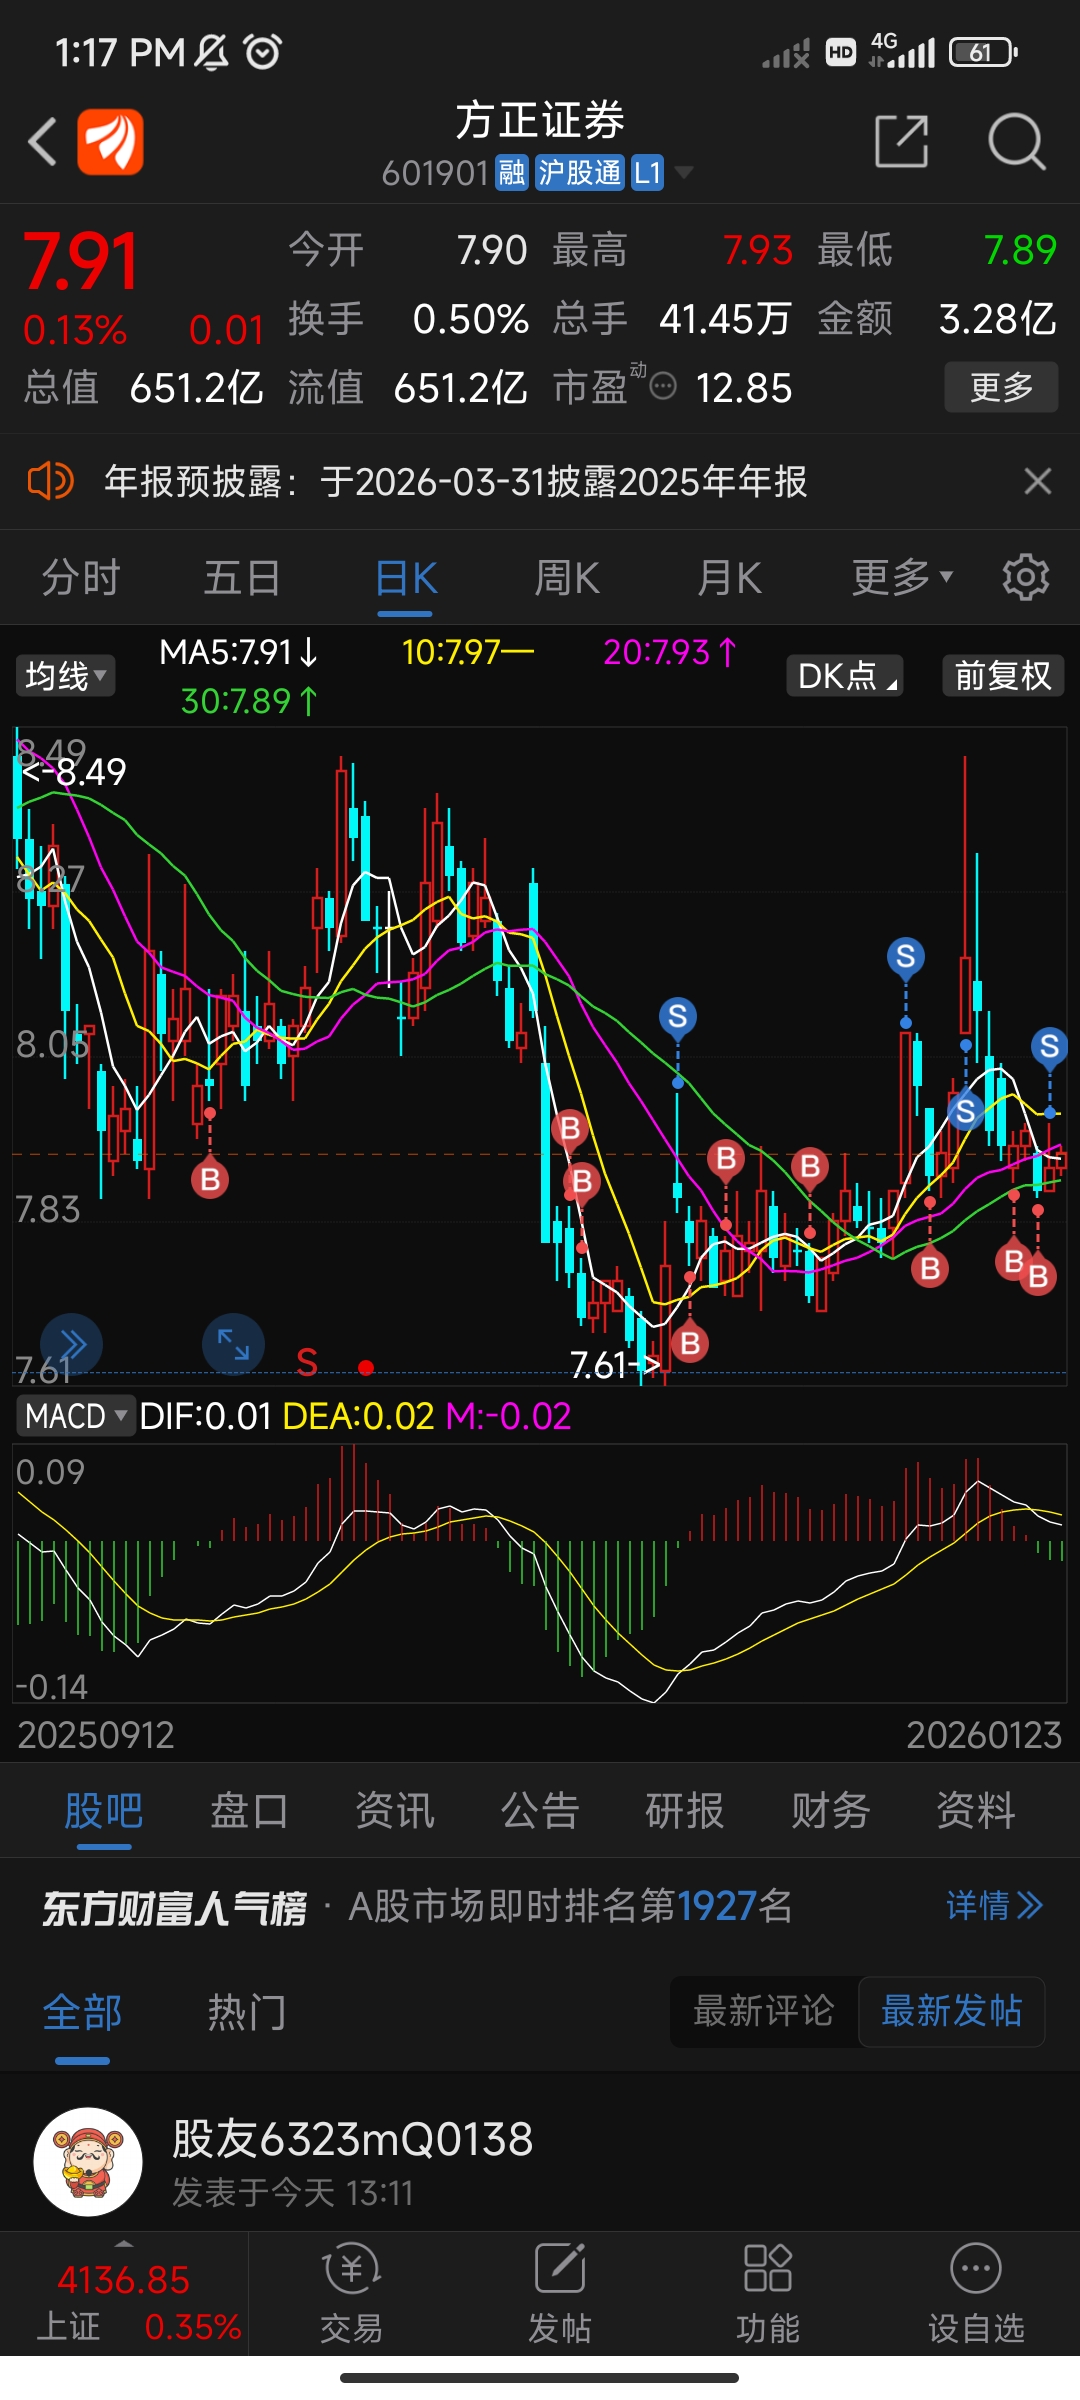The width and height of the screenshot is (1080, 2400).
Task: Open the 功能 grid functions icon
Action: point(768,2268)
